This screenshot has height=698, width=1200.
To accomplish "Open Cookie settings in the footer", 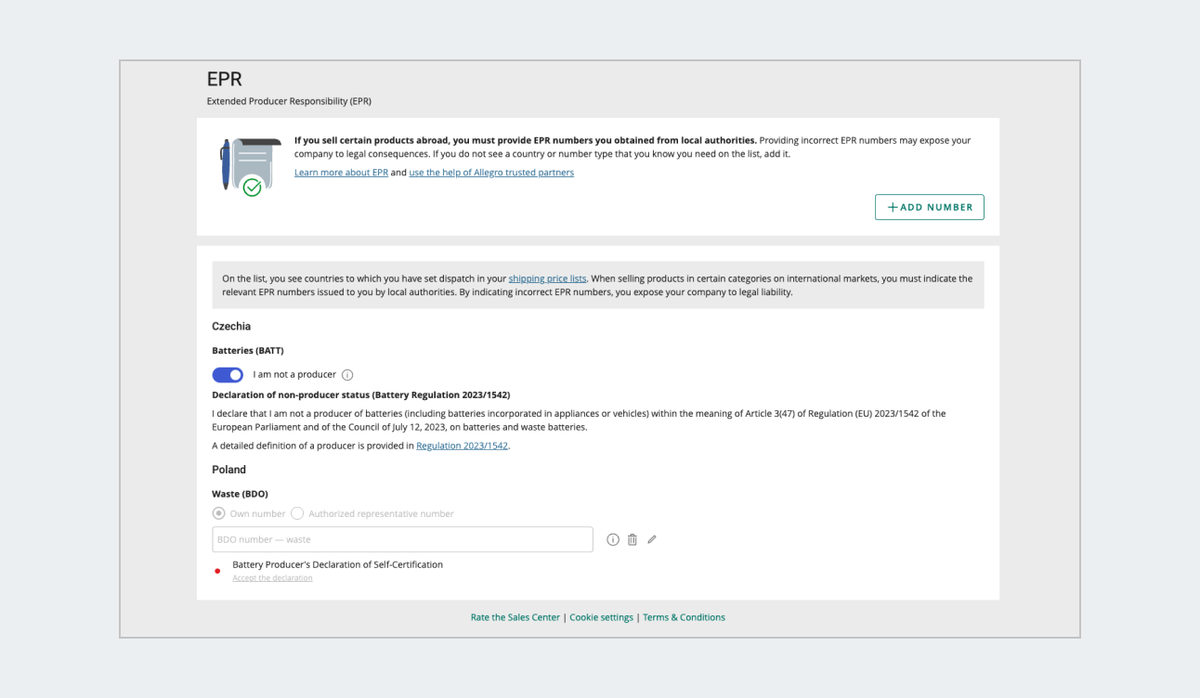I will pos(601,618).
